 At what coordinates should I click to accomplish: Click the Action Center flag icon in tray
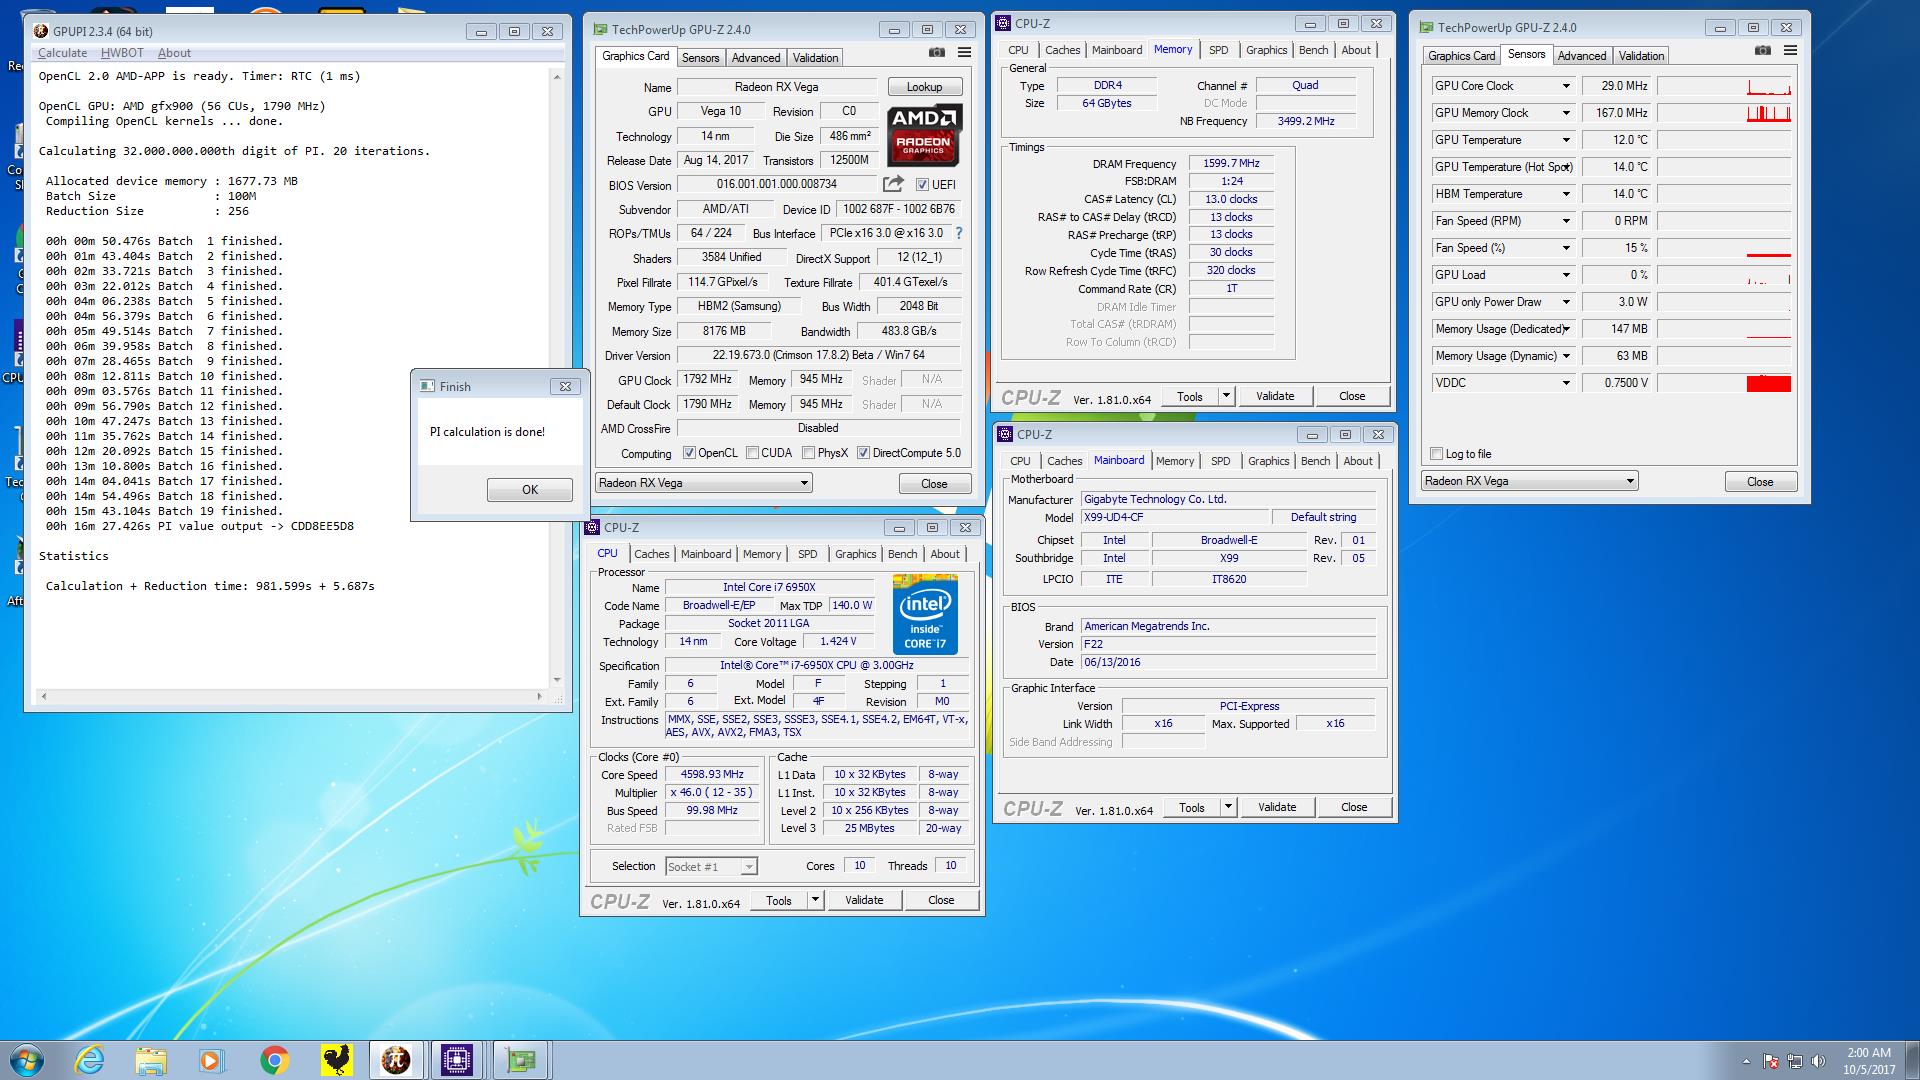pos(1771,1061)
